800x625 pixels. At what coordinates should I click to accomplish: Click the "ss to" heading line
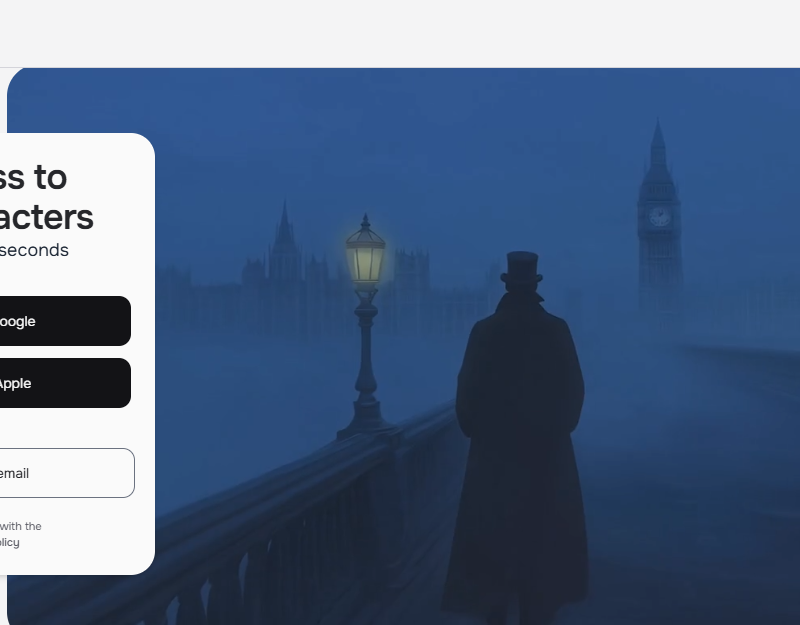[33, 178]
